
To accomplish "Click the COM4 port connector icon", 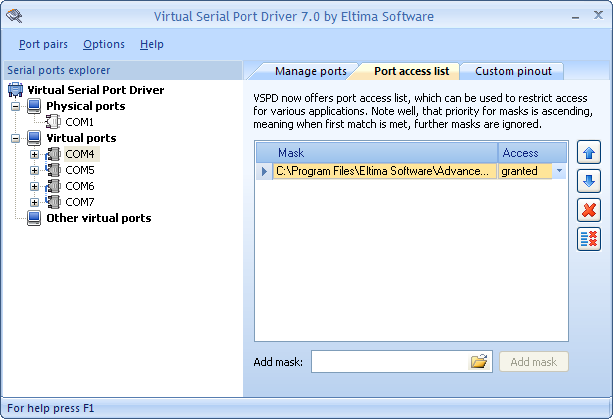I will pos(53,154).
